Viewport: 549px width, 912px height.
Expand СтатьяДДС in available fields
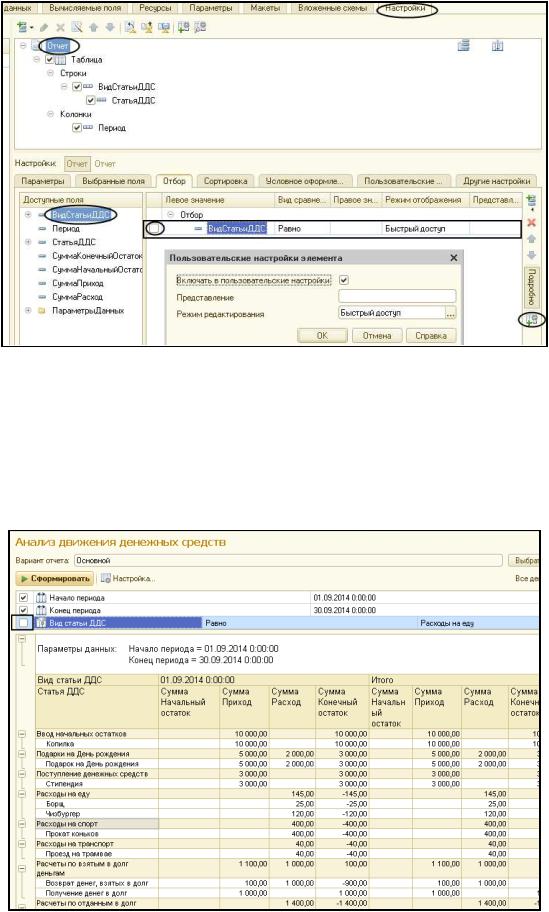point(28,242)
